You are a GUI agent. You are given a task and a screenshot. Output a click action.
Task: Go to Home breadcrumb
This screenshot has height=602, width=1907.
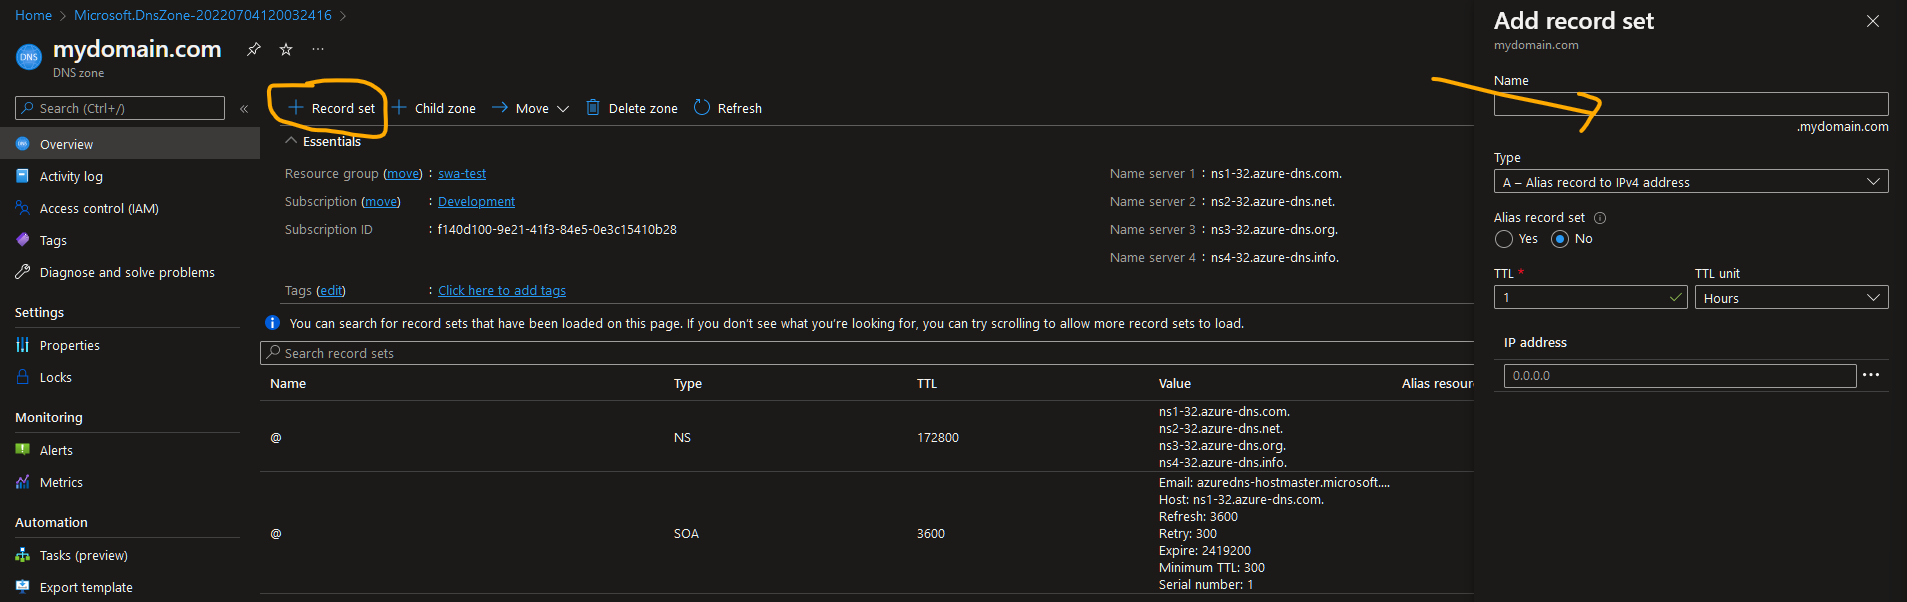pyautogui.click(x=33, y=15)
